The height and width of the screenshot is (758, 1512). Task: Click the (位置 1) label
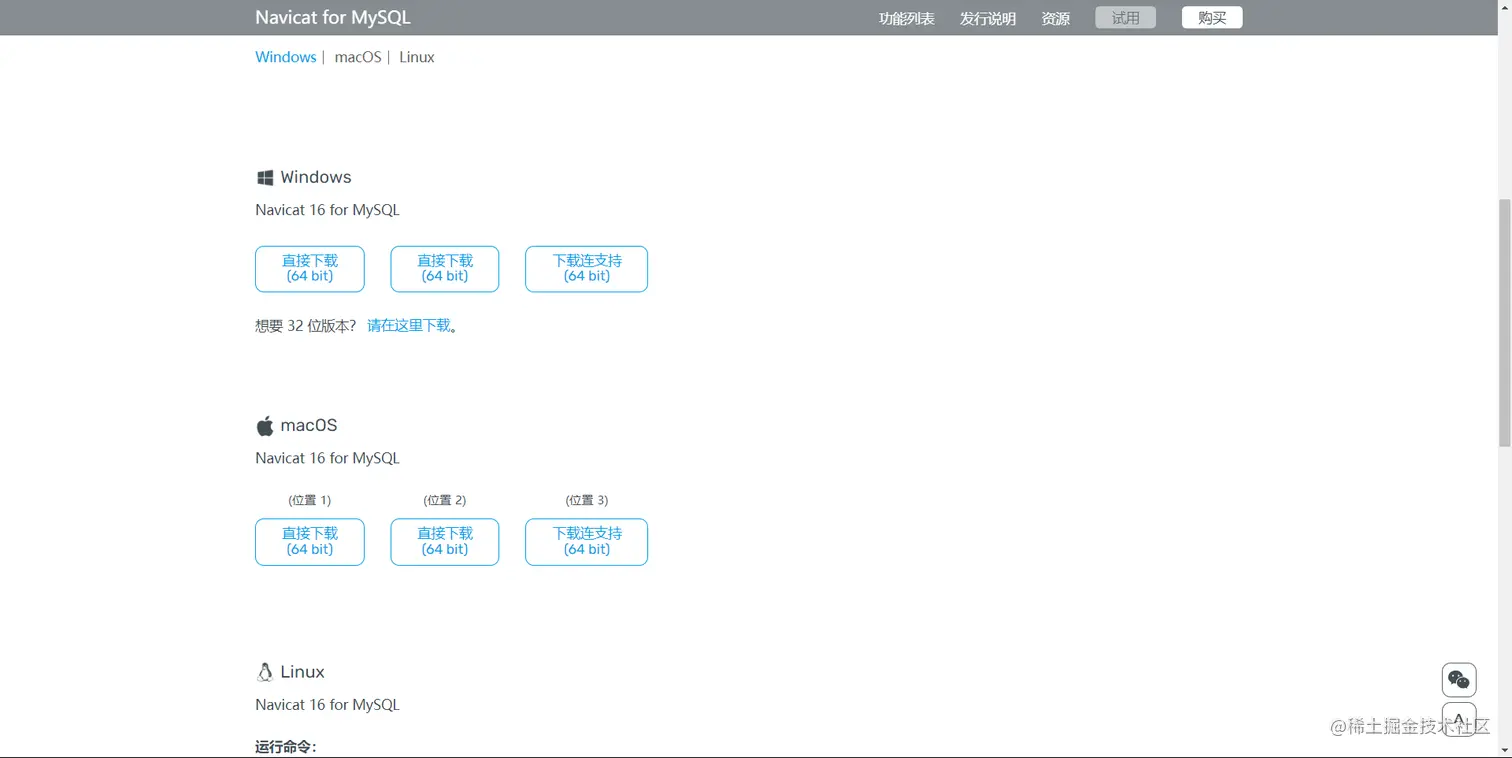tap(310, 500)
